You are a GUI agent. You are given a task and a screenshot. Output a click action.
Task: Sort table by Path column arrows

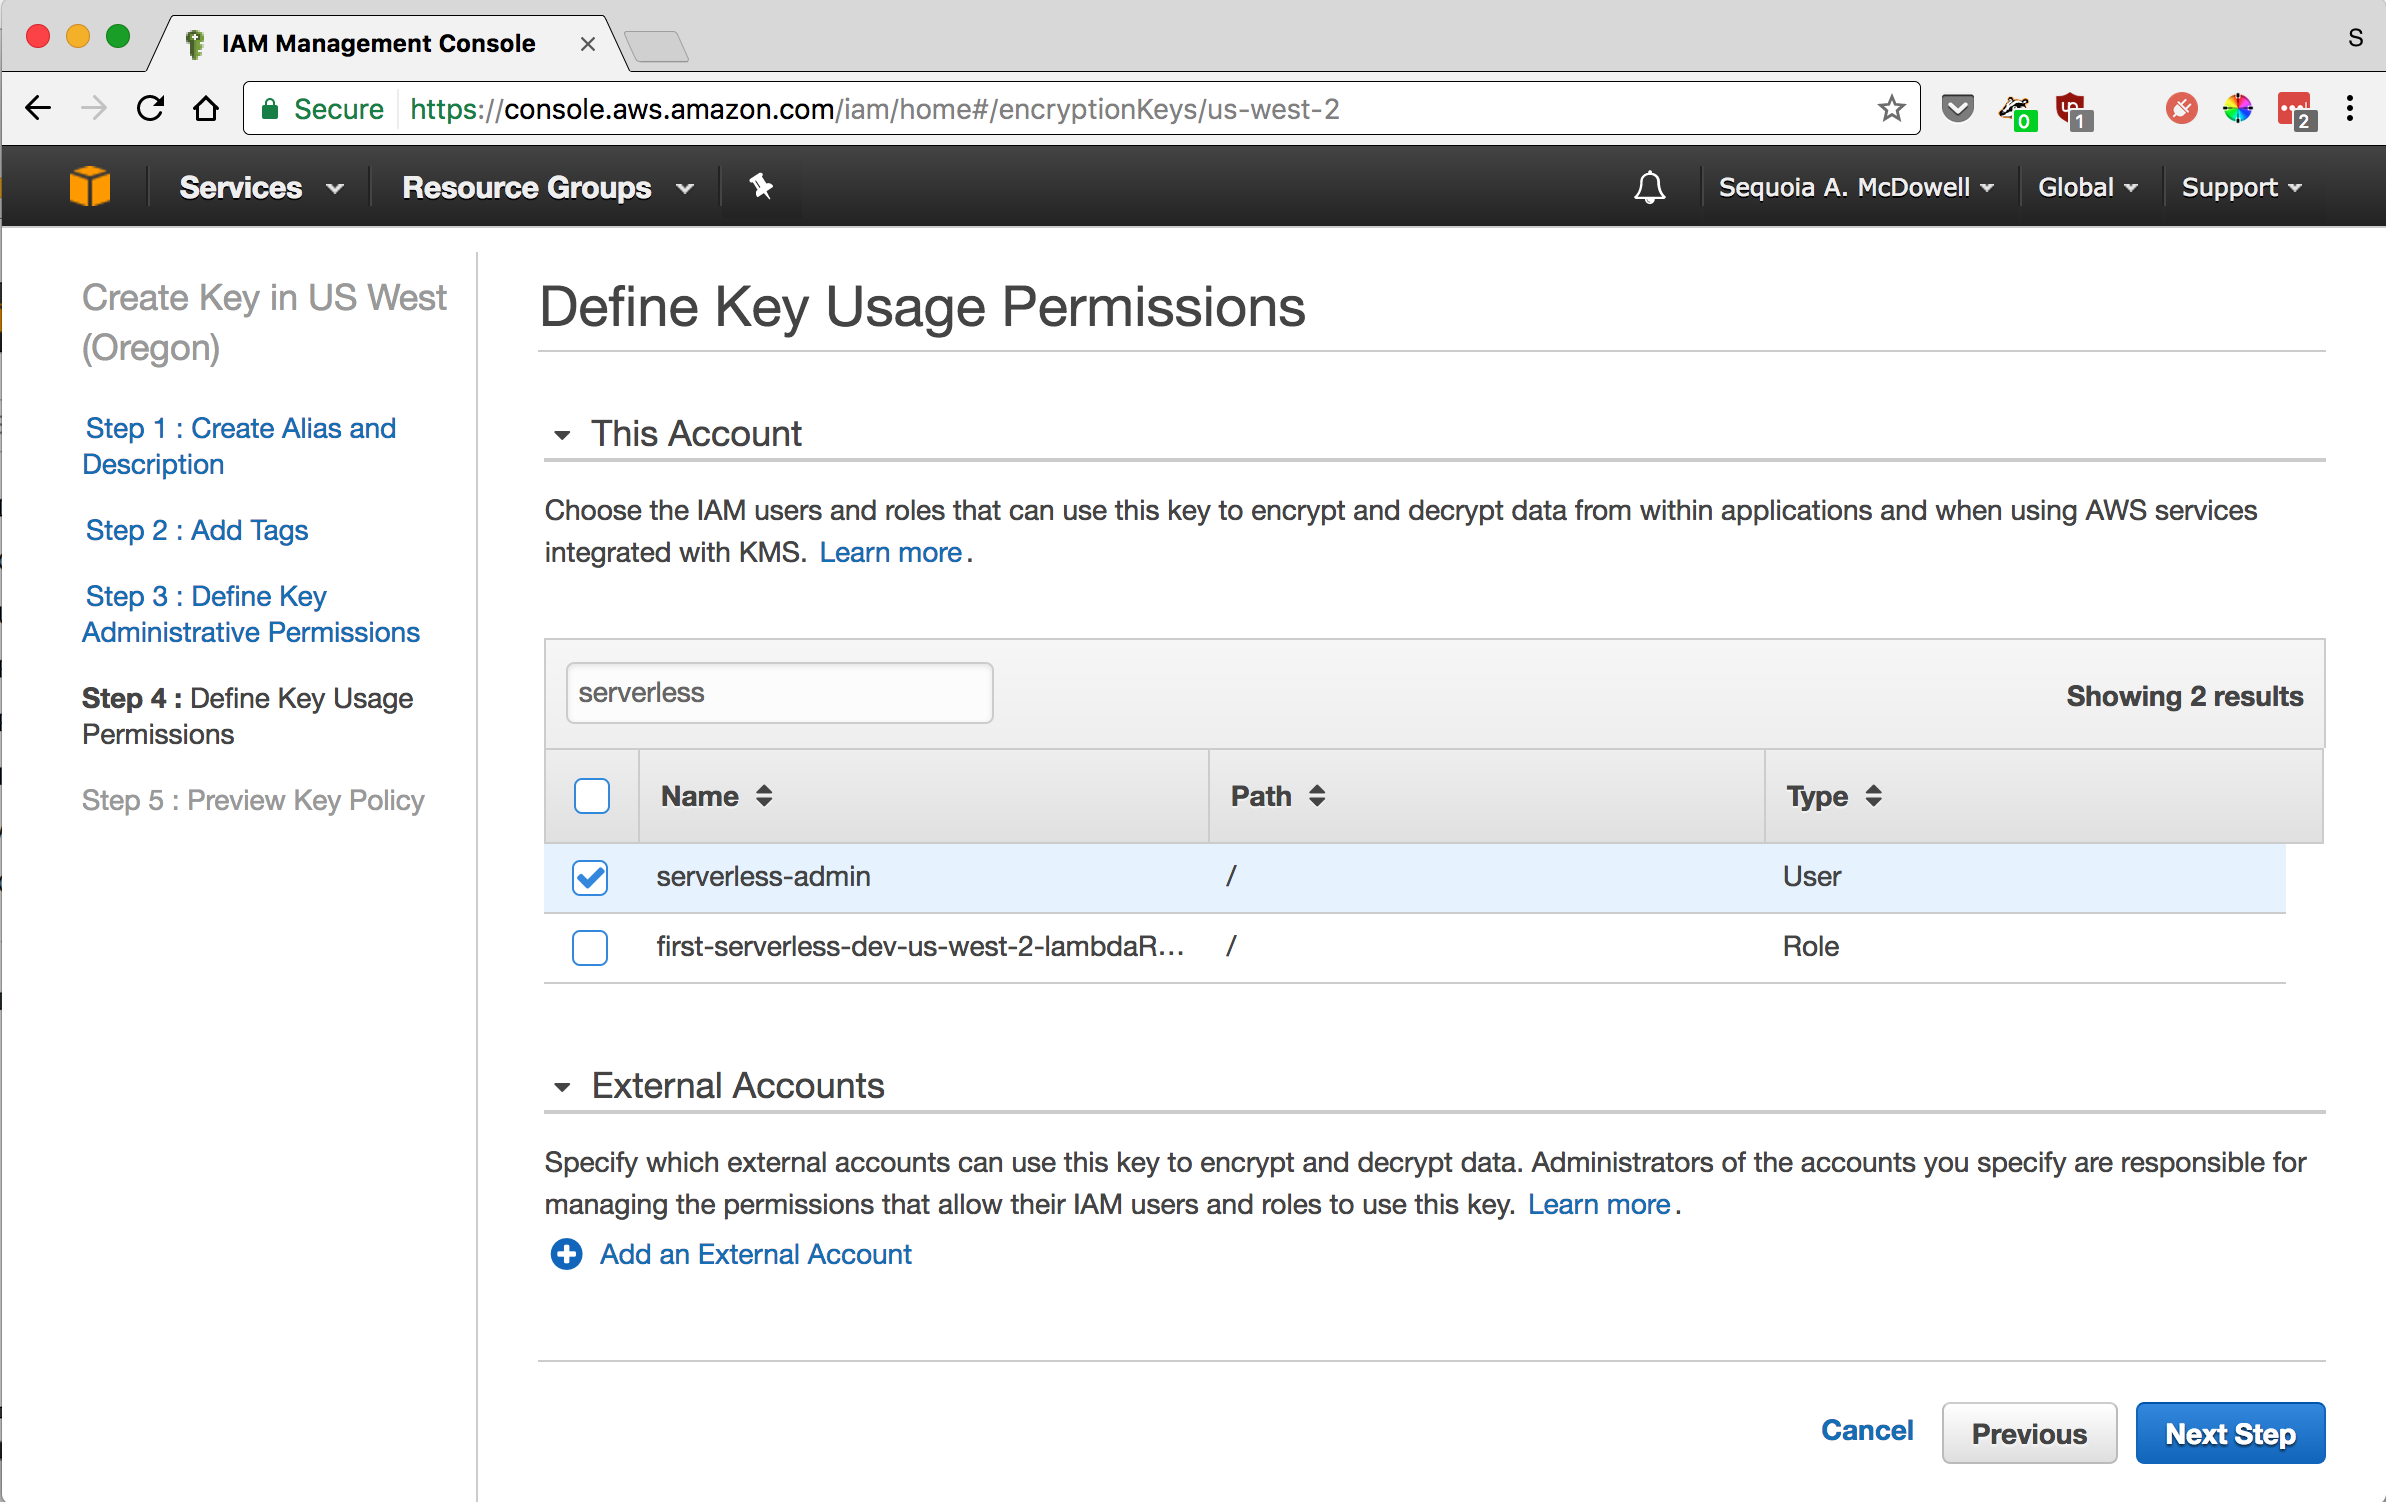(1317, 796)
